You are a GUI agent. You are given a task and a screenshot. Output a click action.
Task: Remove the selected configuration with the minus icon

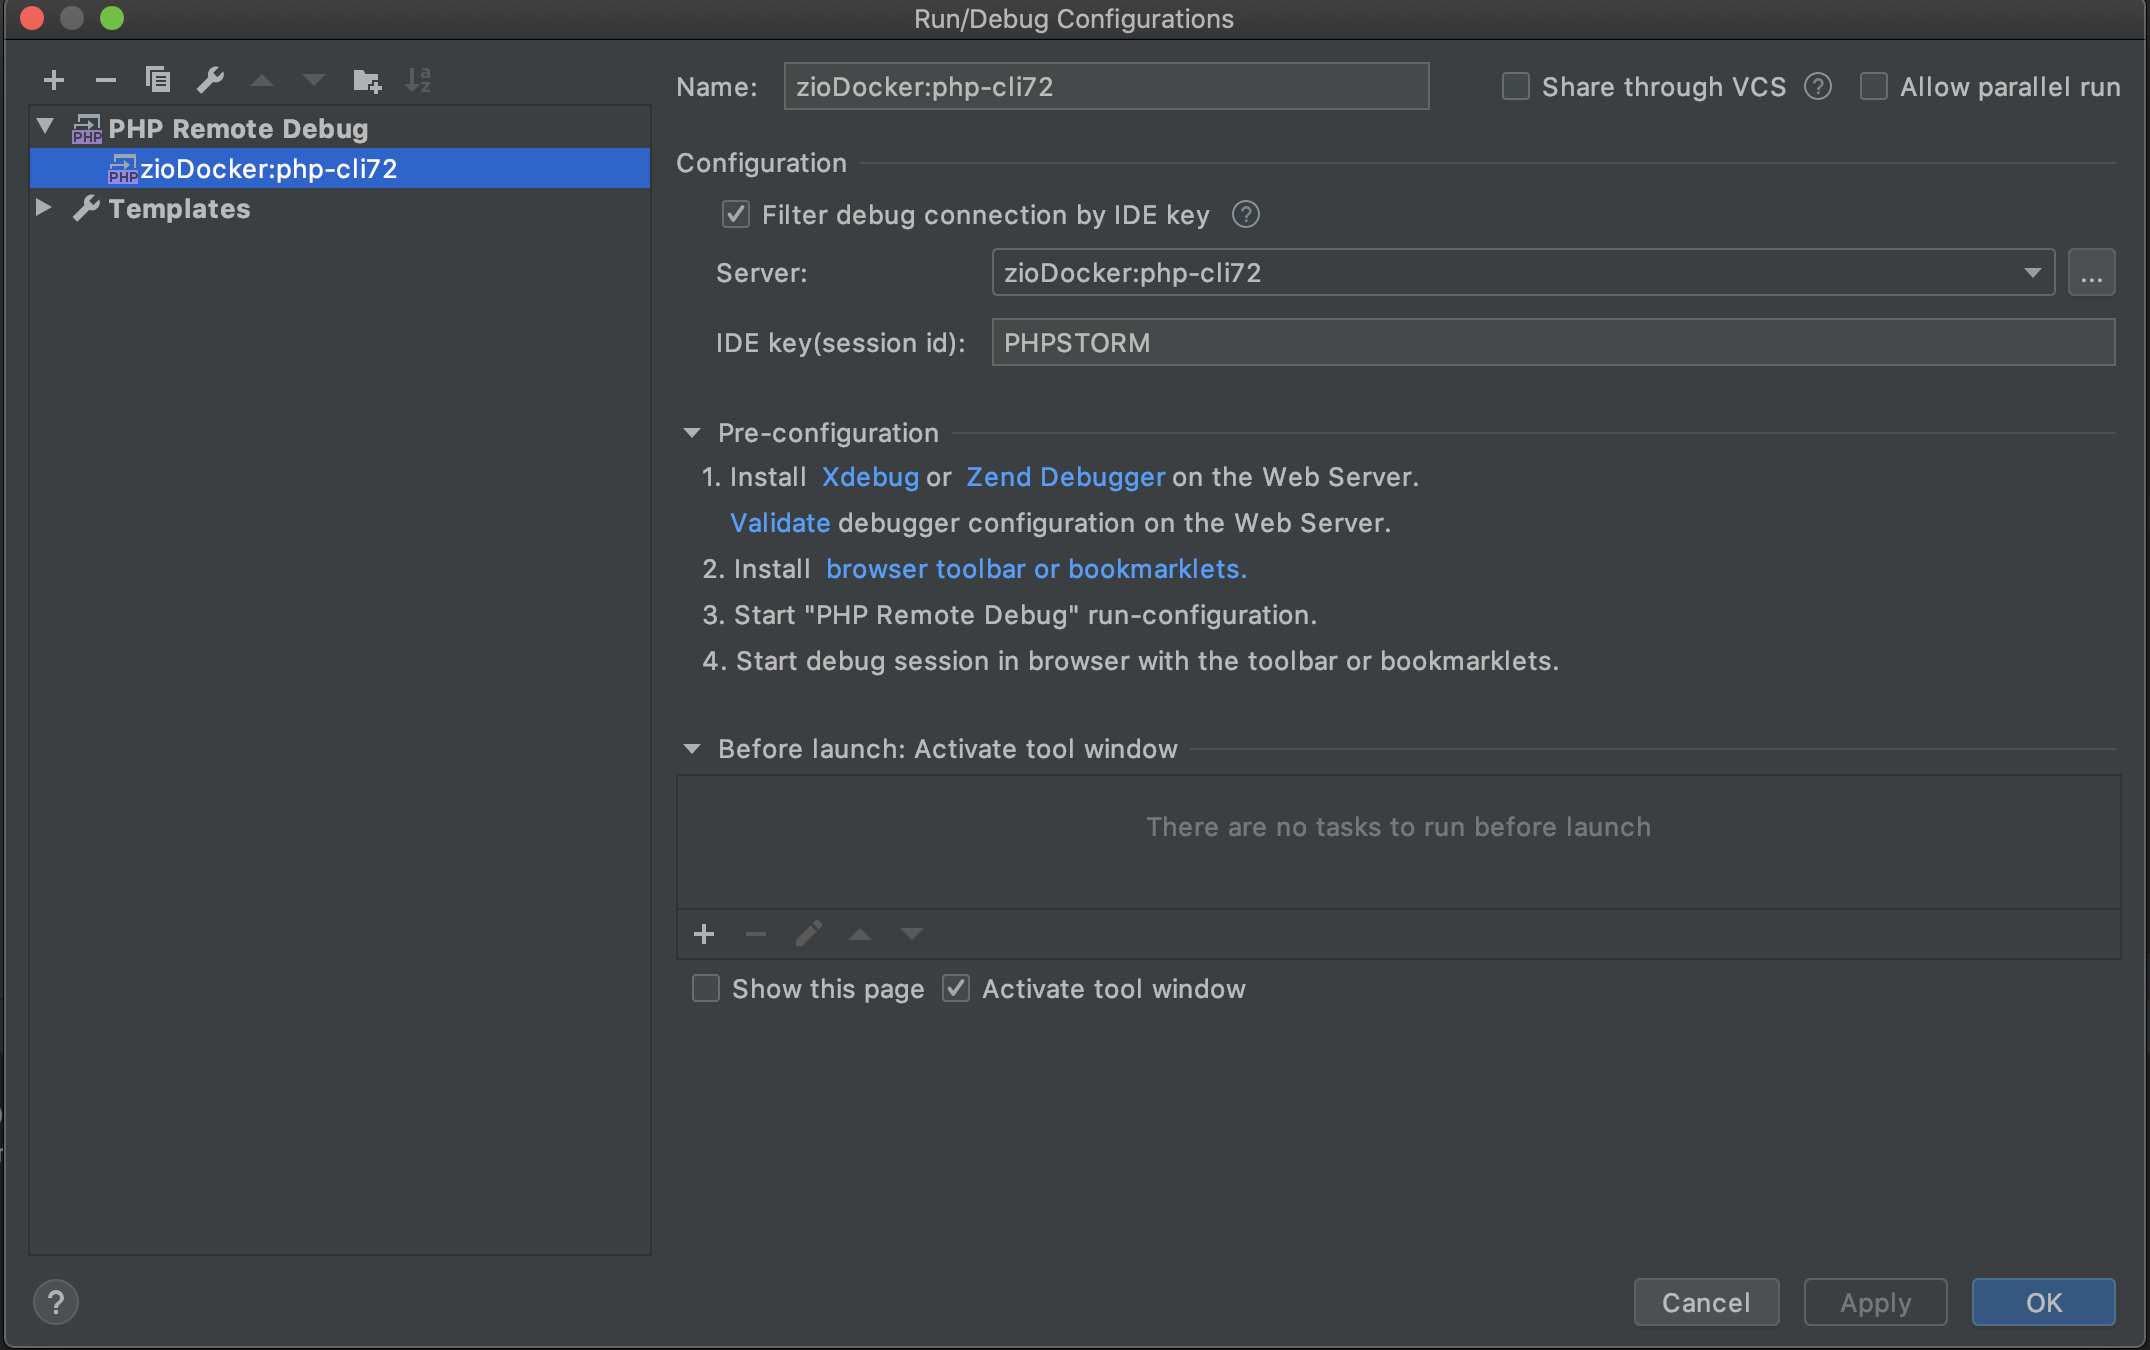click(x=106, y=80)
